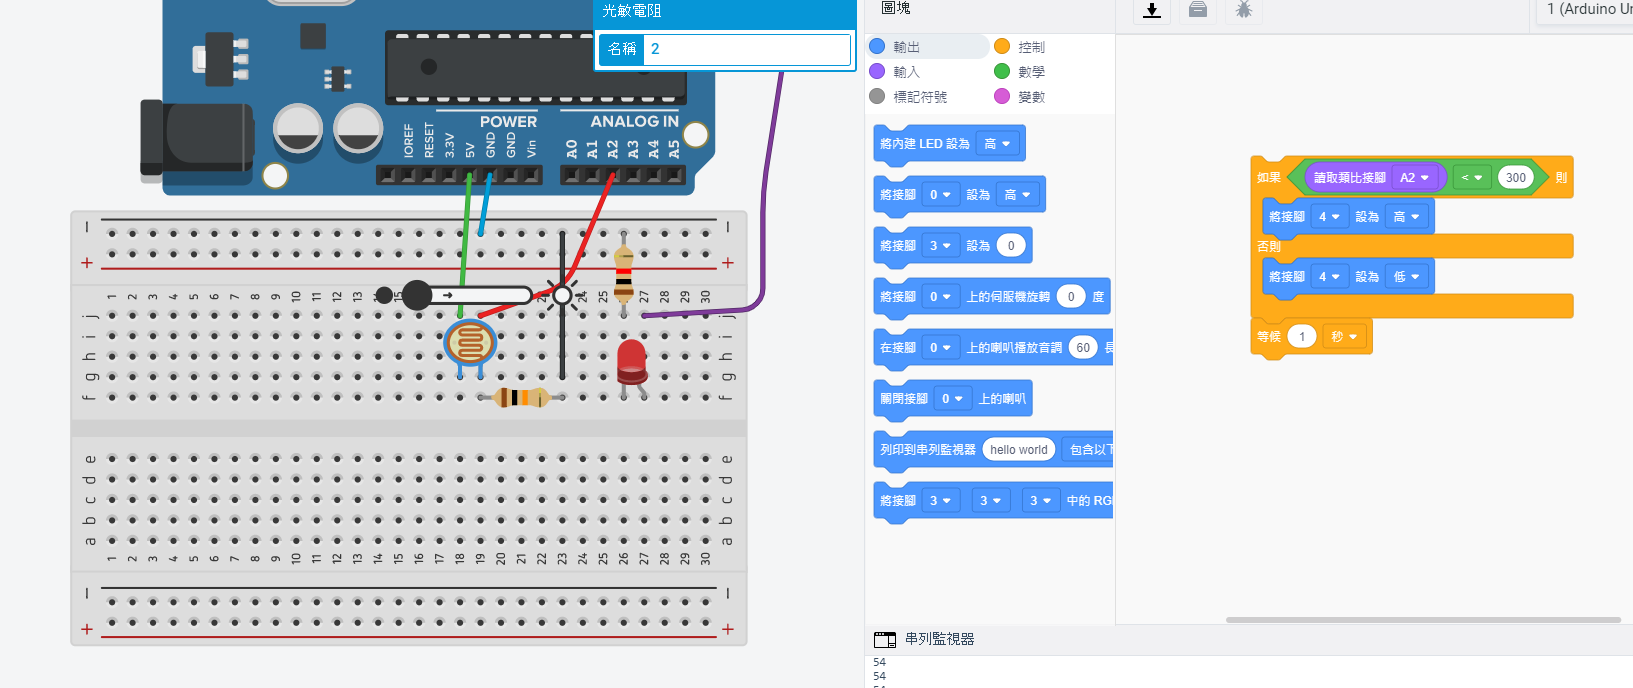
Task: Click the light slider handle on photoresistor
Action: pos(417,295)
